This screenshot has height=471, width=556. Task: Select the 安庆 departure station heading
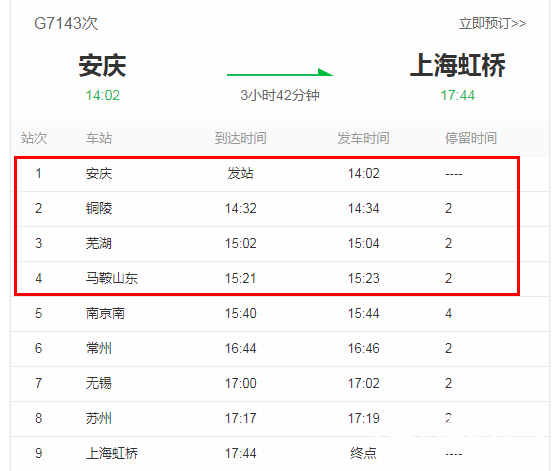102,66
